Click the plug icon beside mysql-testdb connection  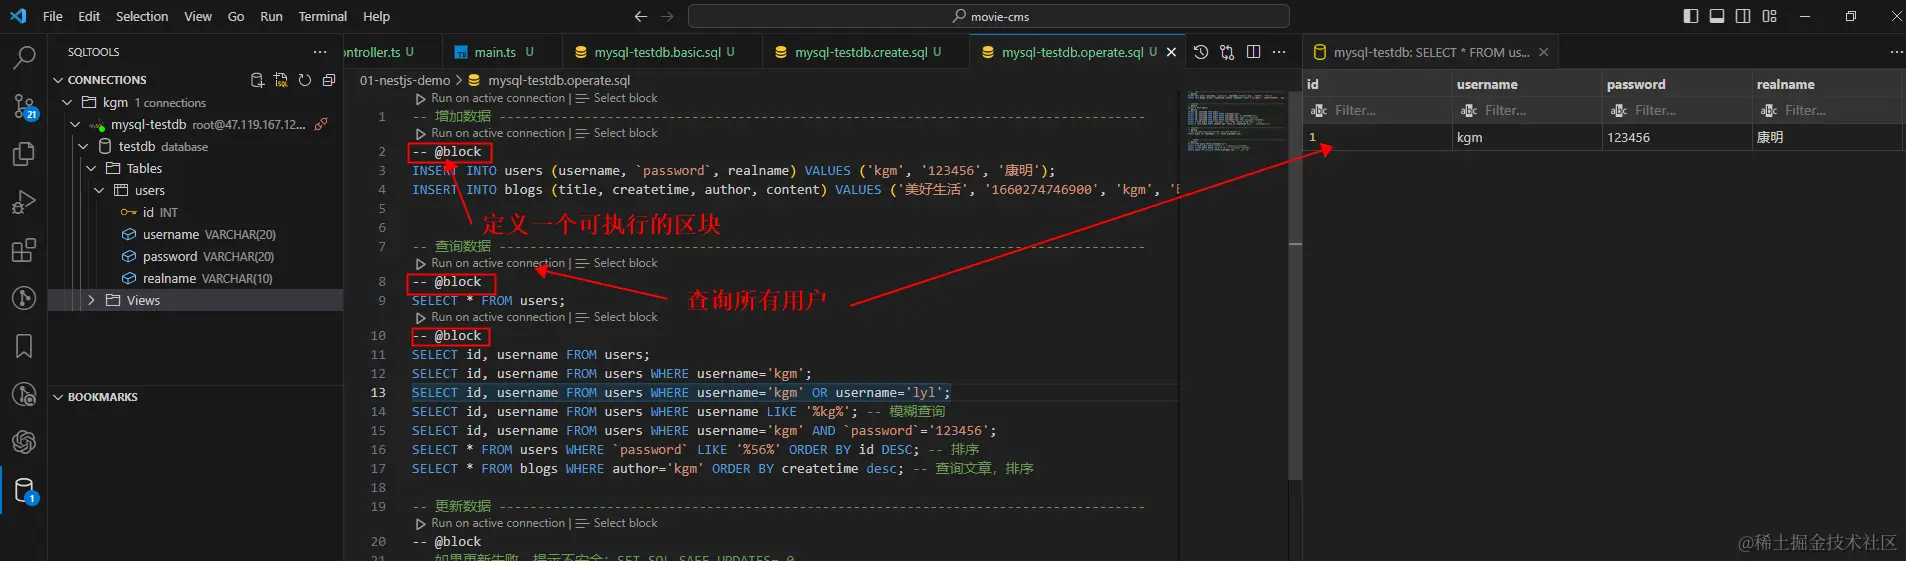321,124
